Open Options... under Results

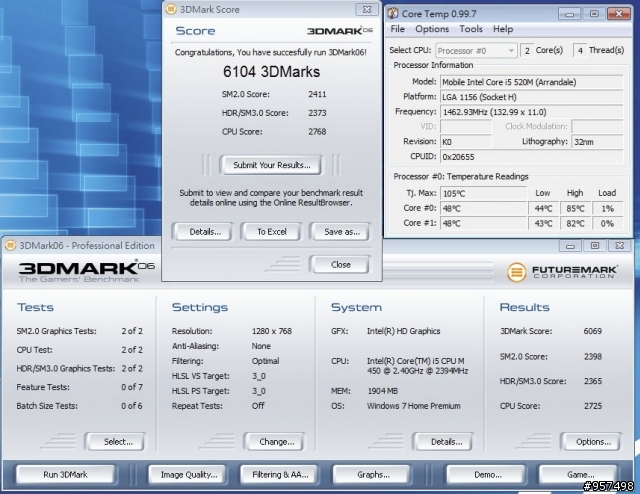click(591, 442)
